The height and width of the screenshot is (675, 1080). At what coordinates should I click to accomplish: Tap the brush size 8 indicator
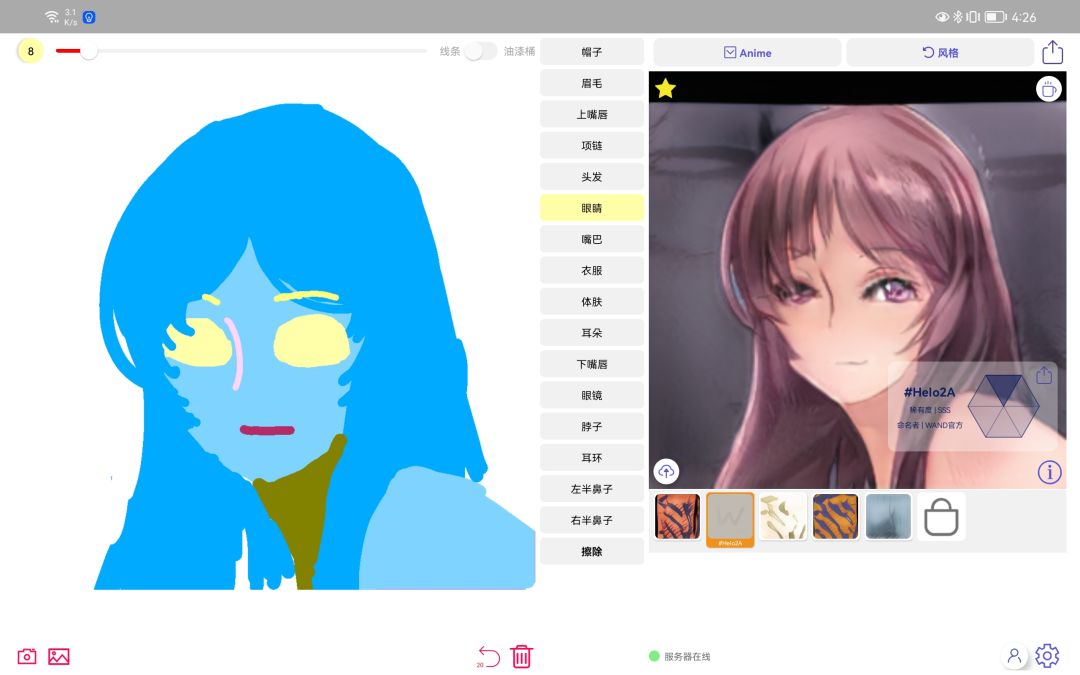point(30,51)
